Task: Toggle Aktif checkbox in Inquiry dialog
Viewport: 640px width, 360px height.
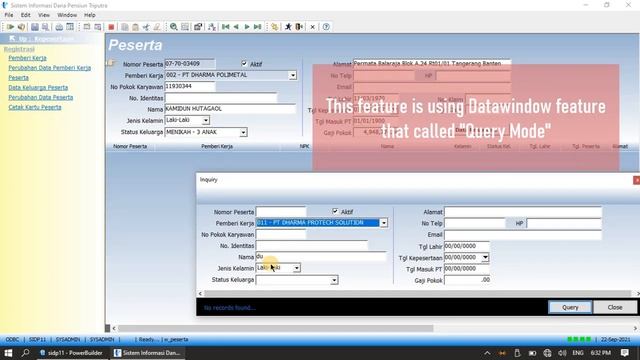Action: click(335, 211)
